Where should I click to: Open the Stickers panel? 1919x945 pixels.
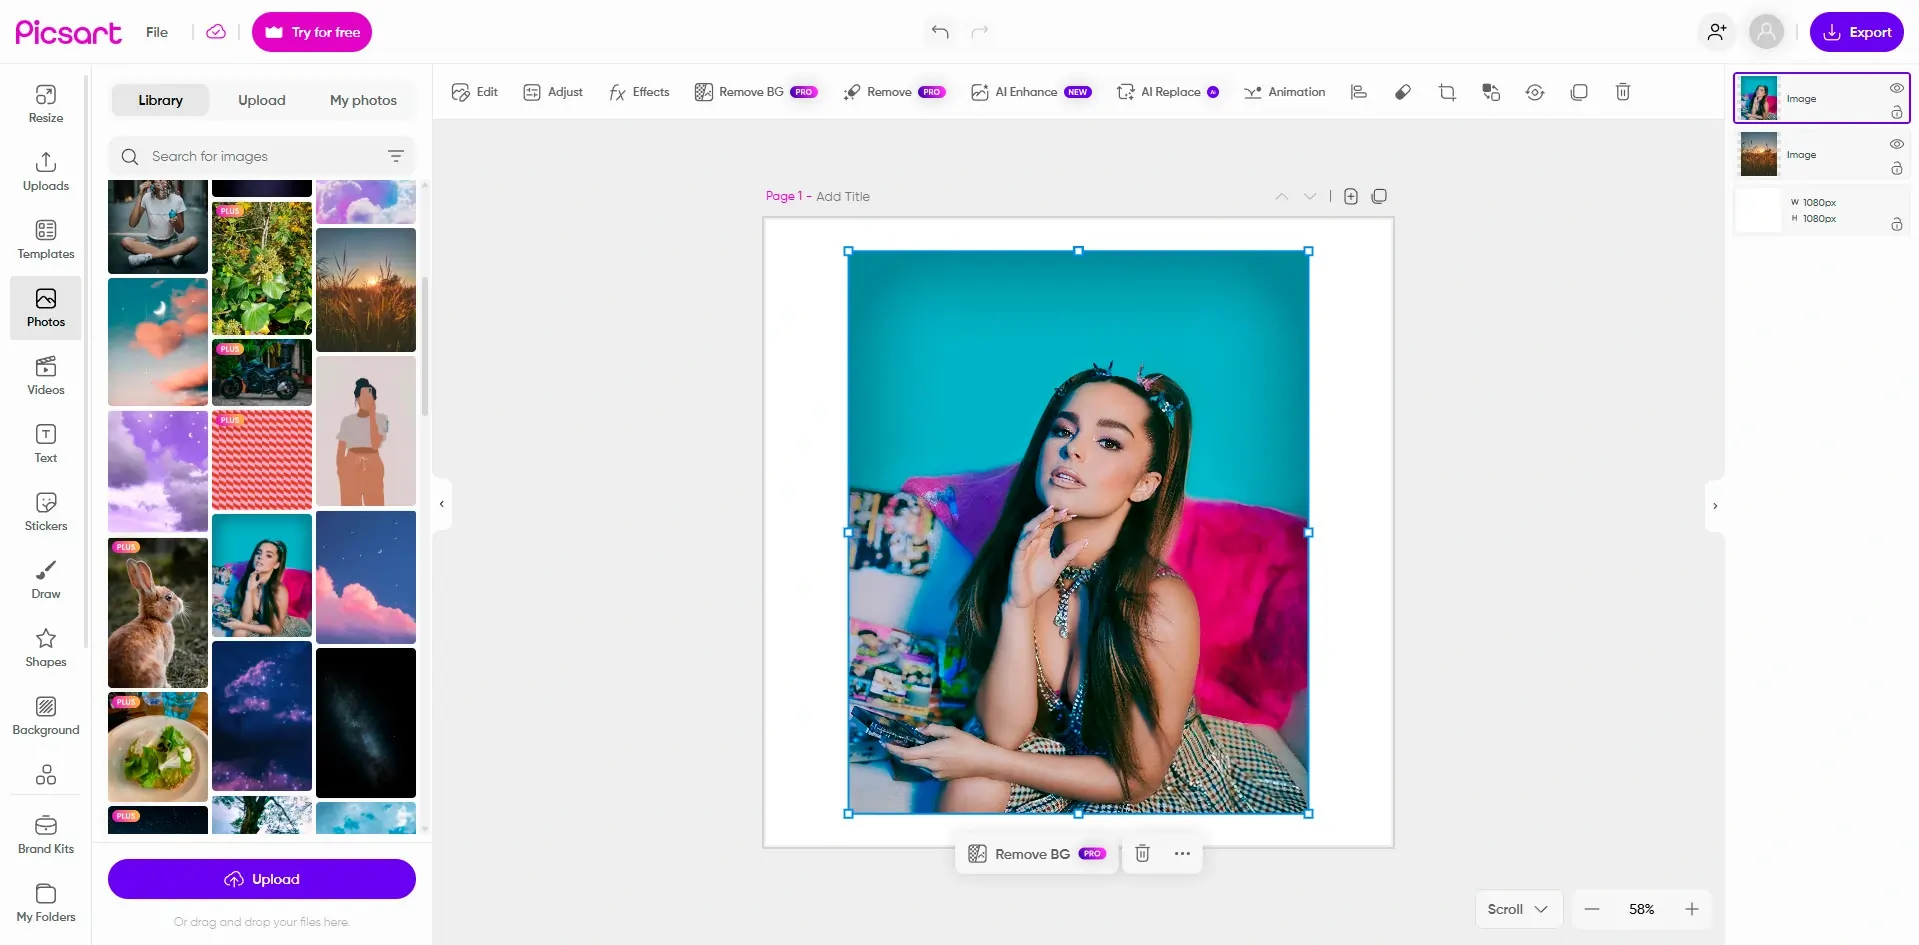(45, 512)
